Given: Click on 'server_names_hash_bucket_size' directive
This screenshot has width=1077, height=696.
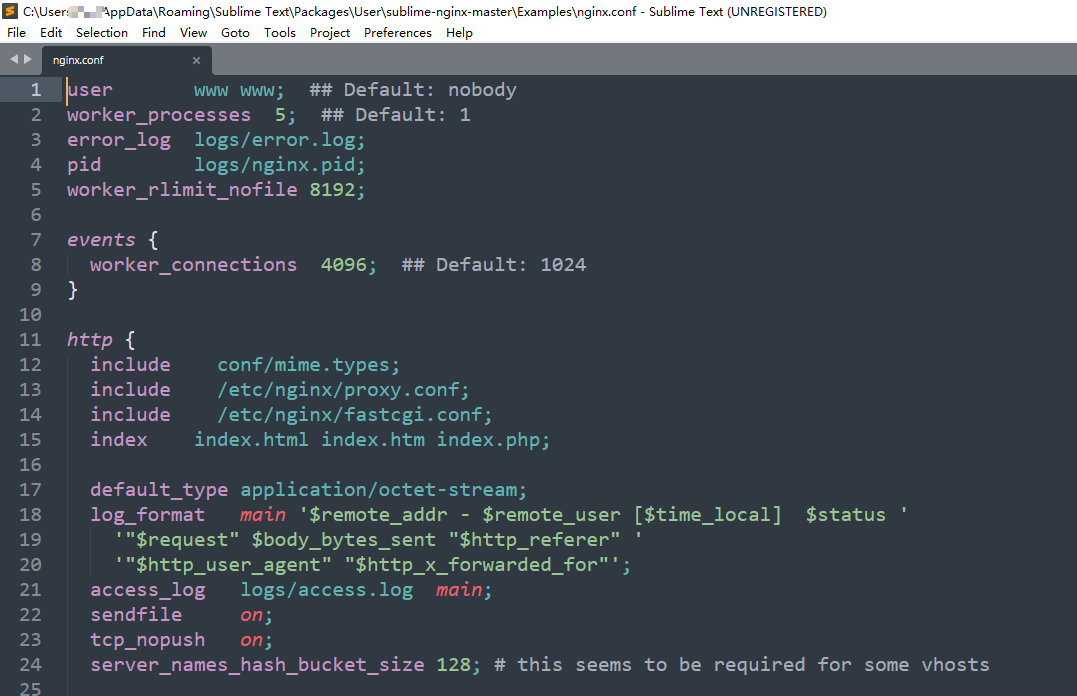Looking at the screenshot, I should coord(258,664).
